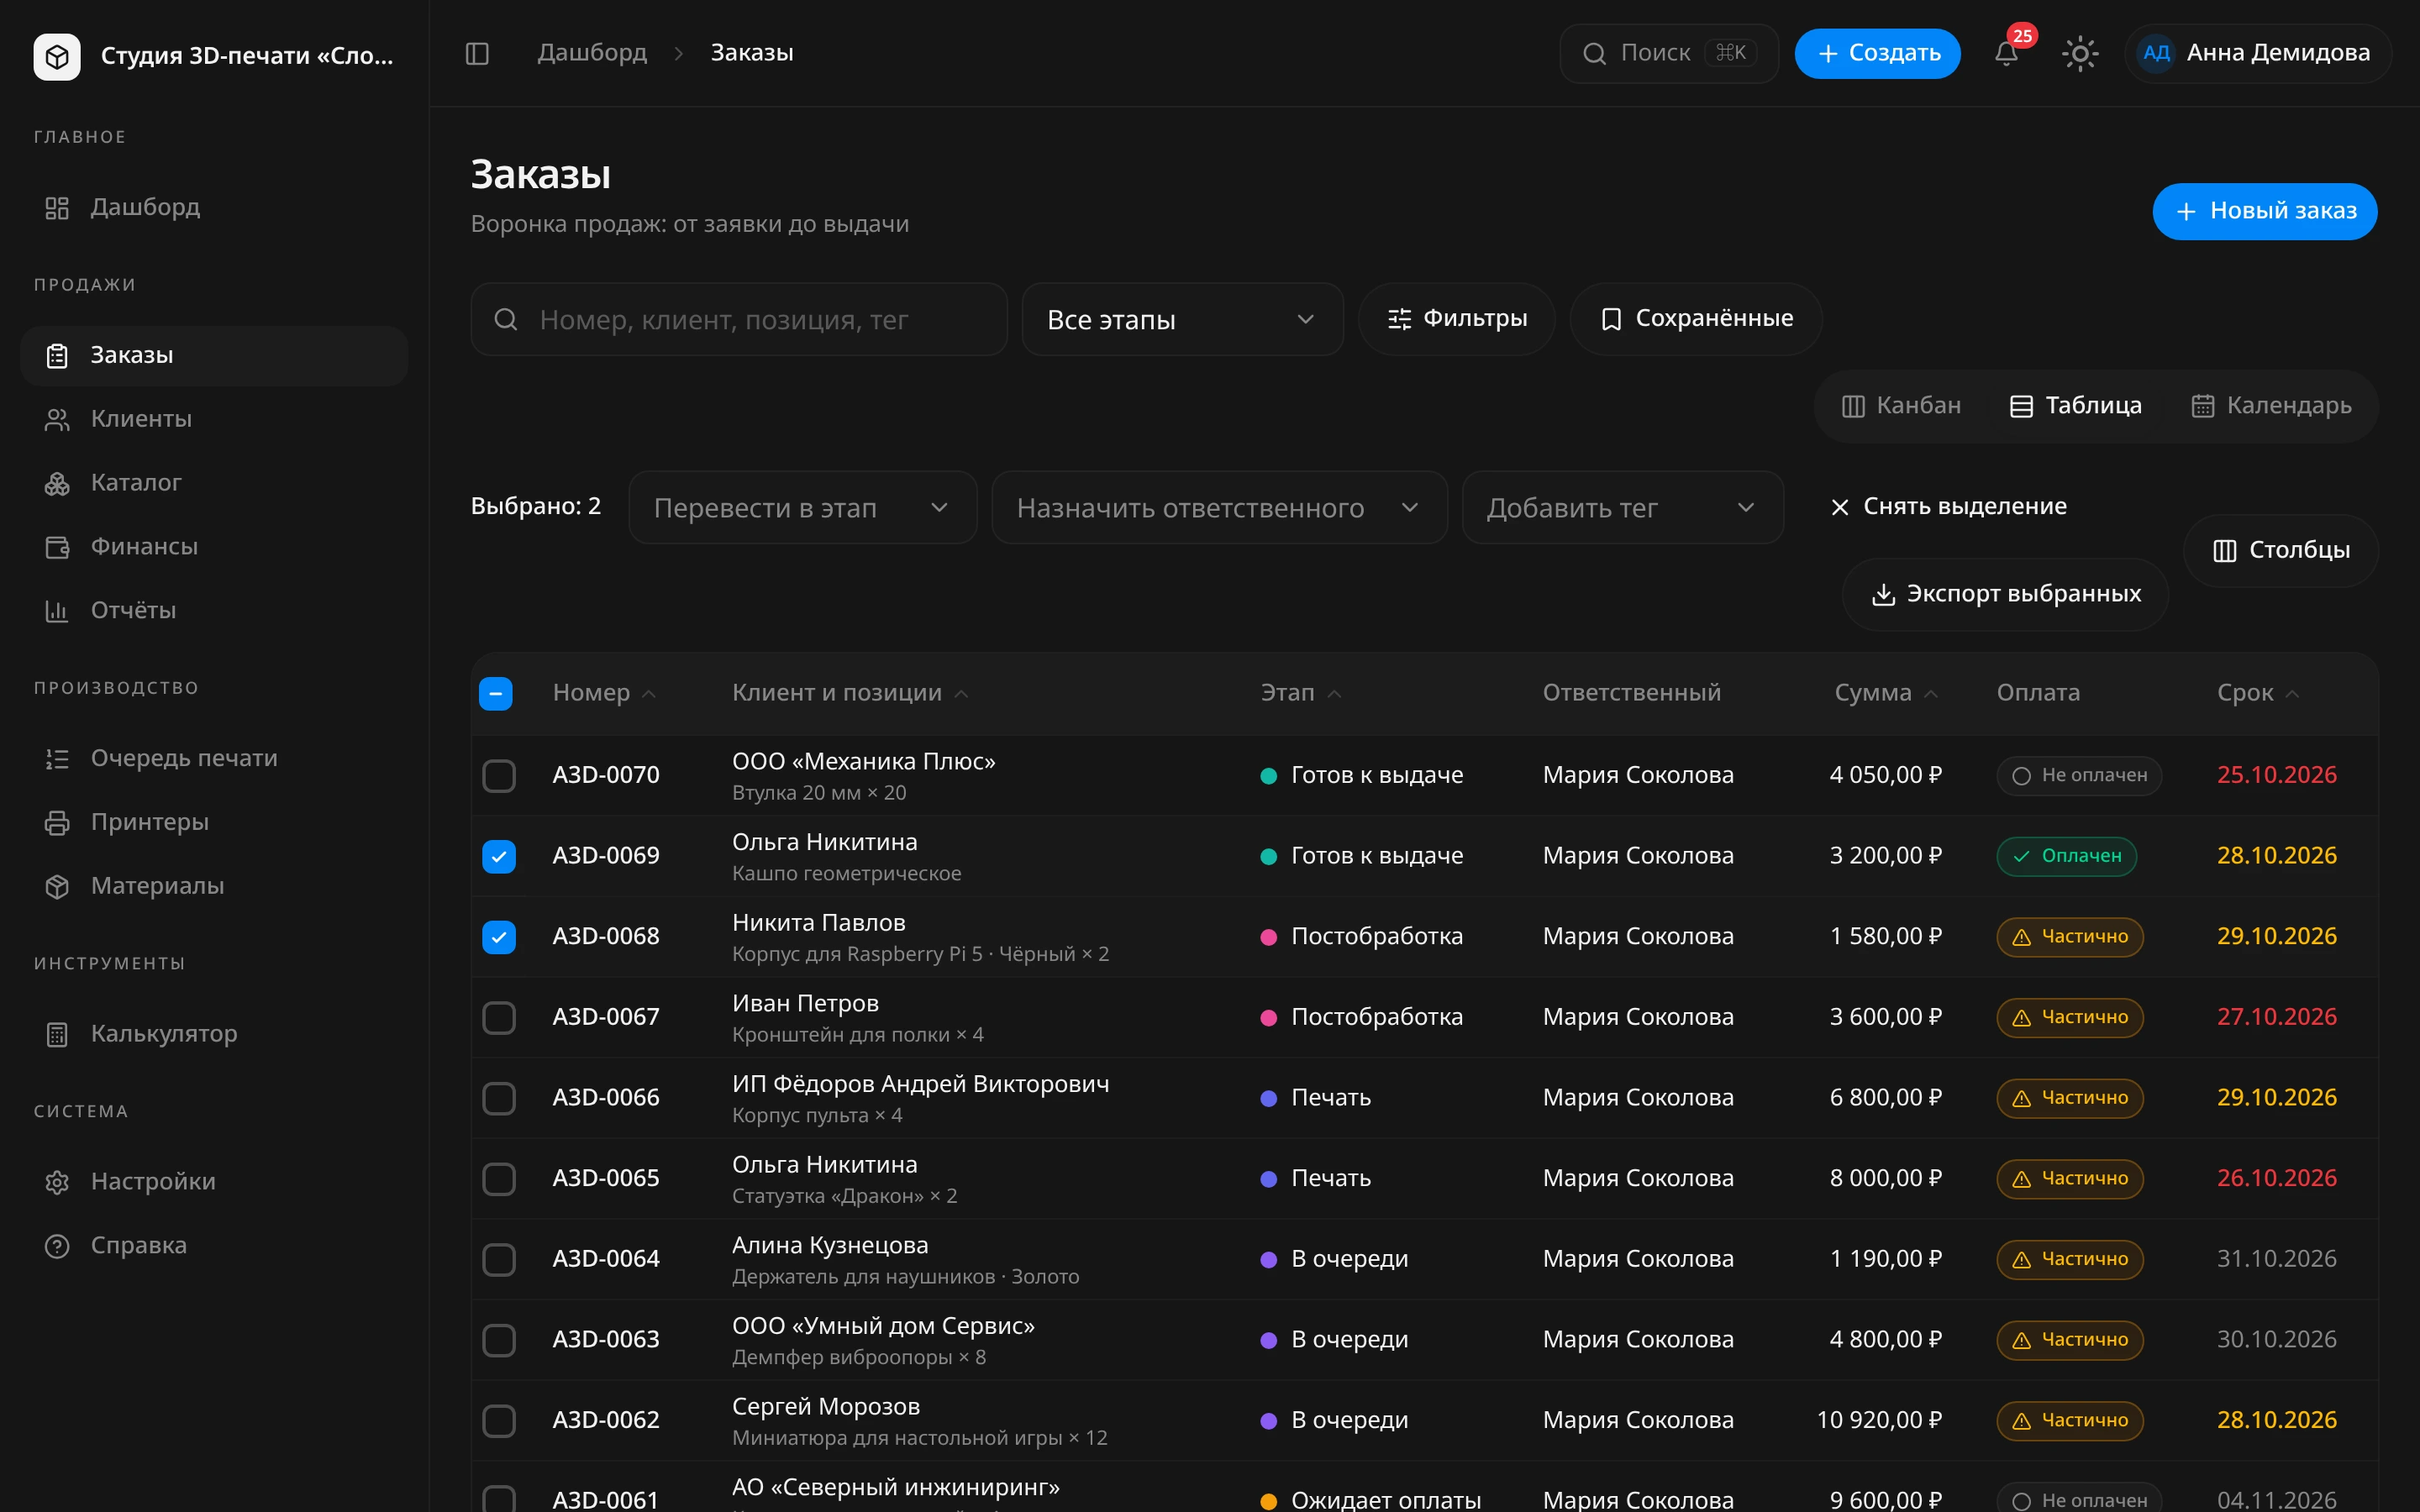Screen dimensions: 2420x1512
Task: Click the sidebar collapse panel icon
Action: [477, 53]
